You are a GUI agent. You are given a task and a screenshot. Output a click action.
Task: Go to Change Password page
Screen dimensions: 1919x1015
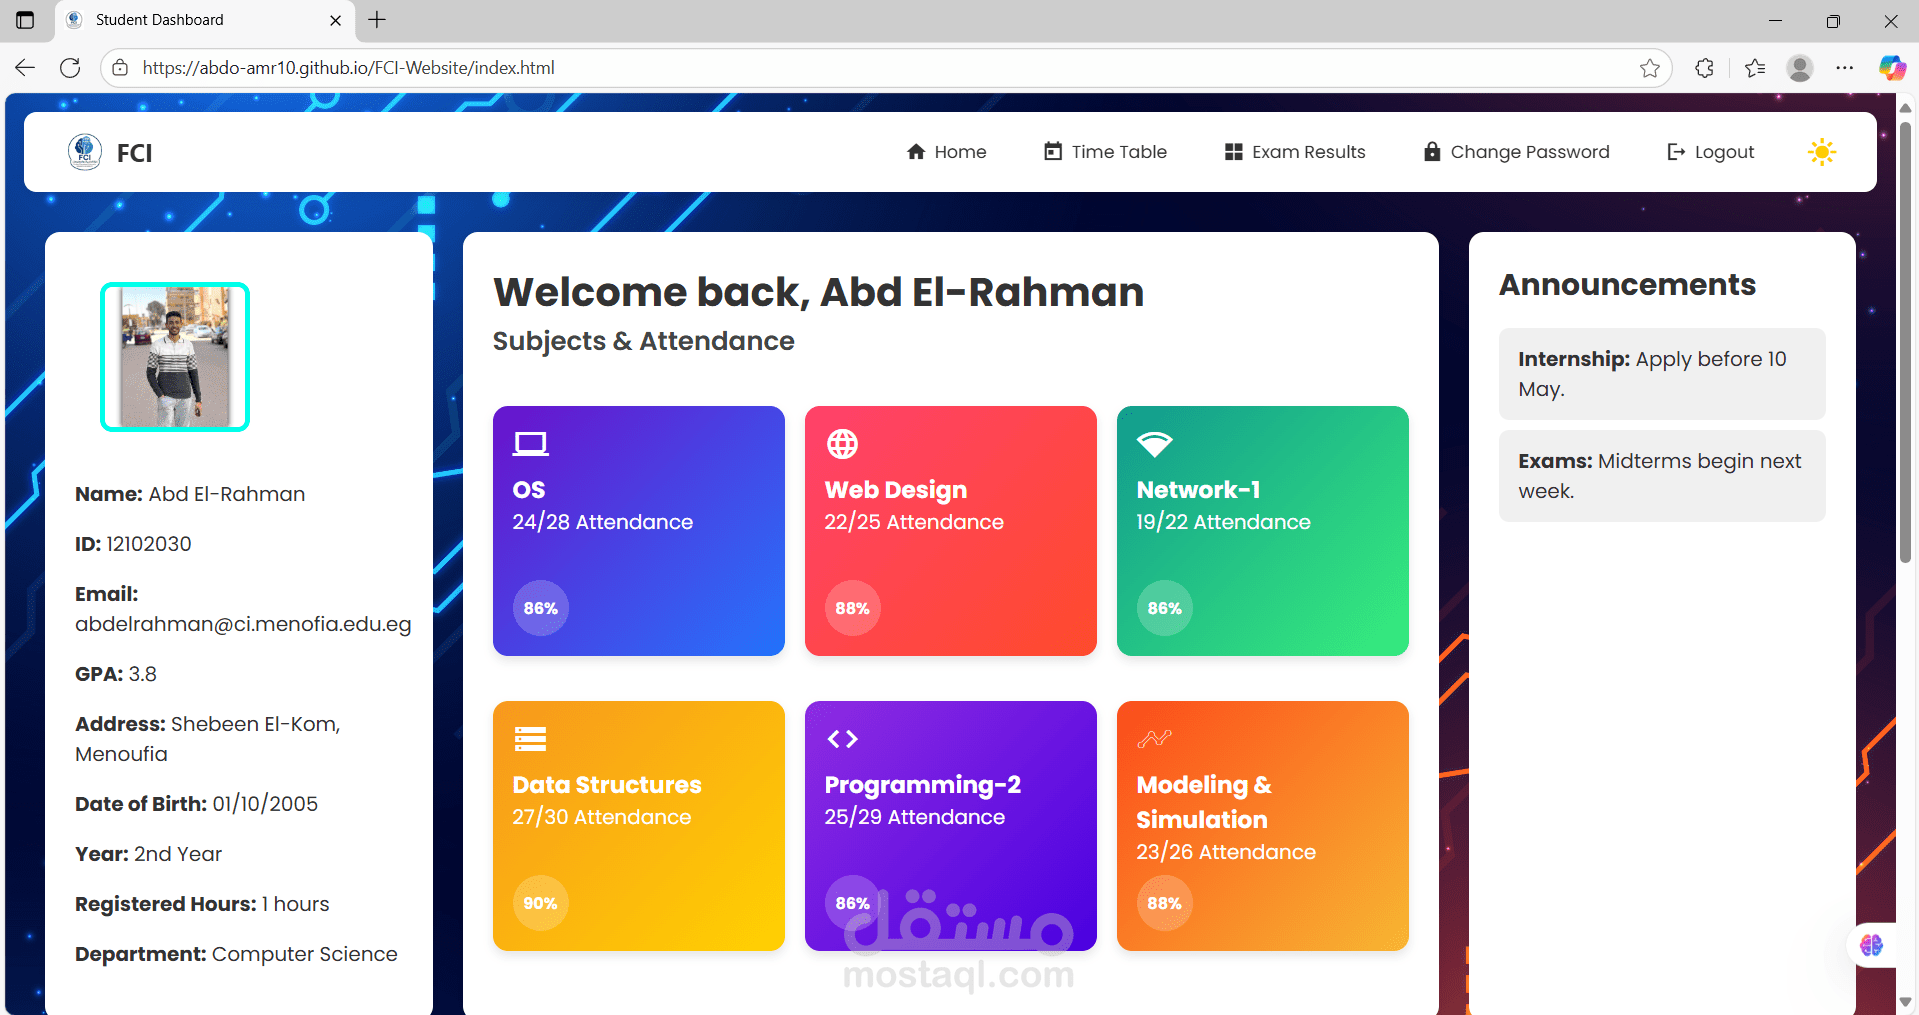pos(1516,152)
